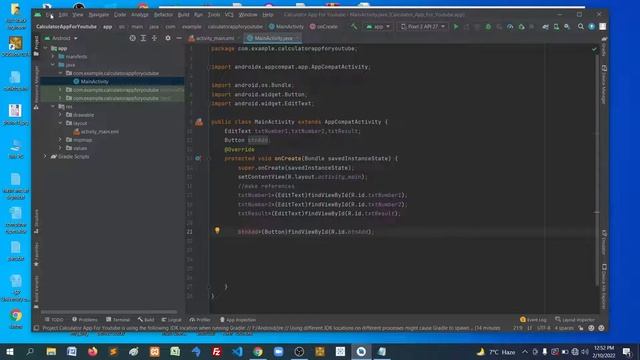Open the Android project view dropdown

click(x=61, y=38)
